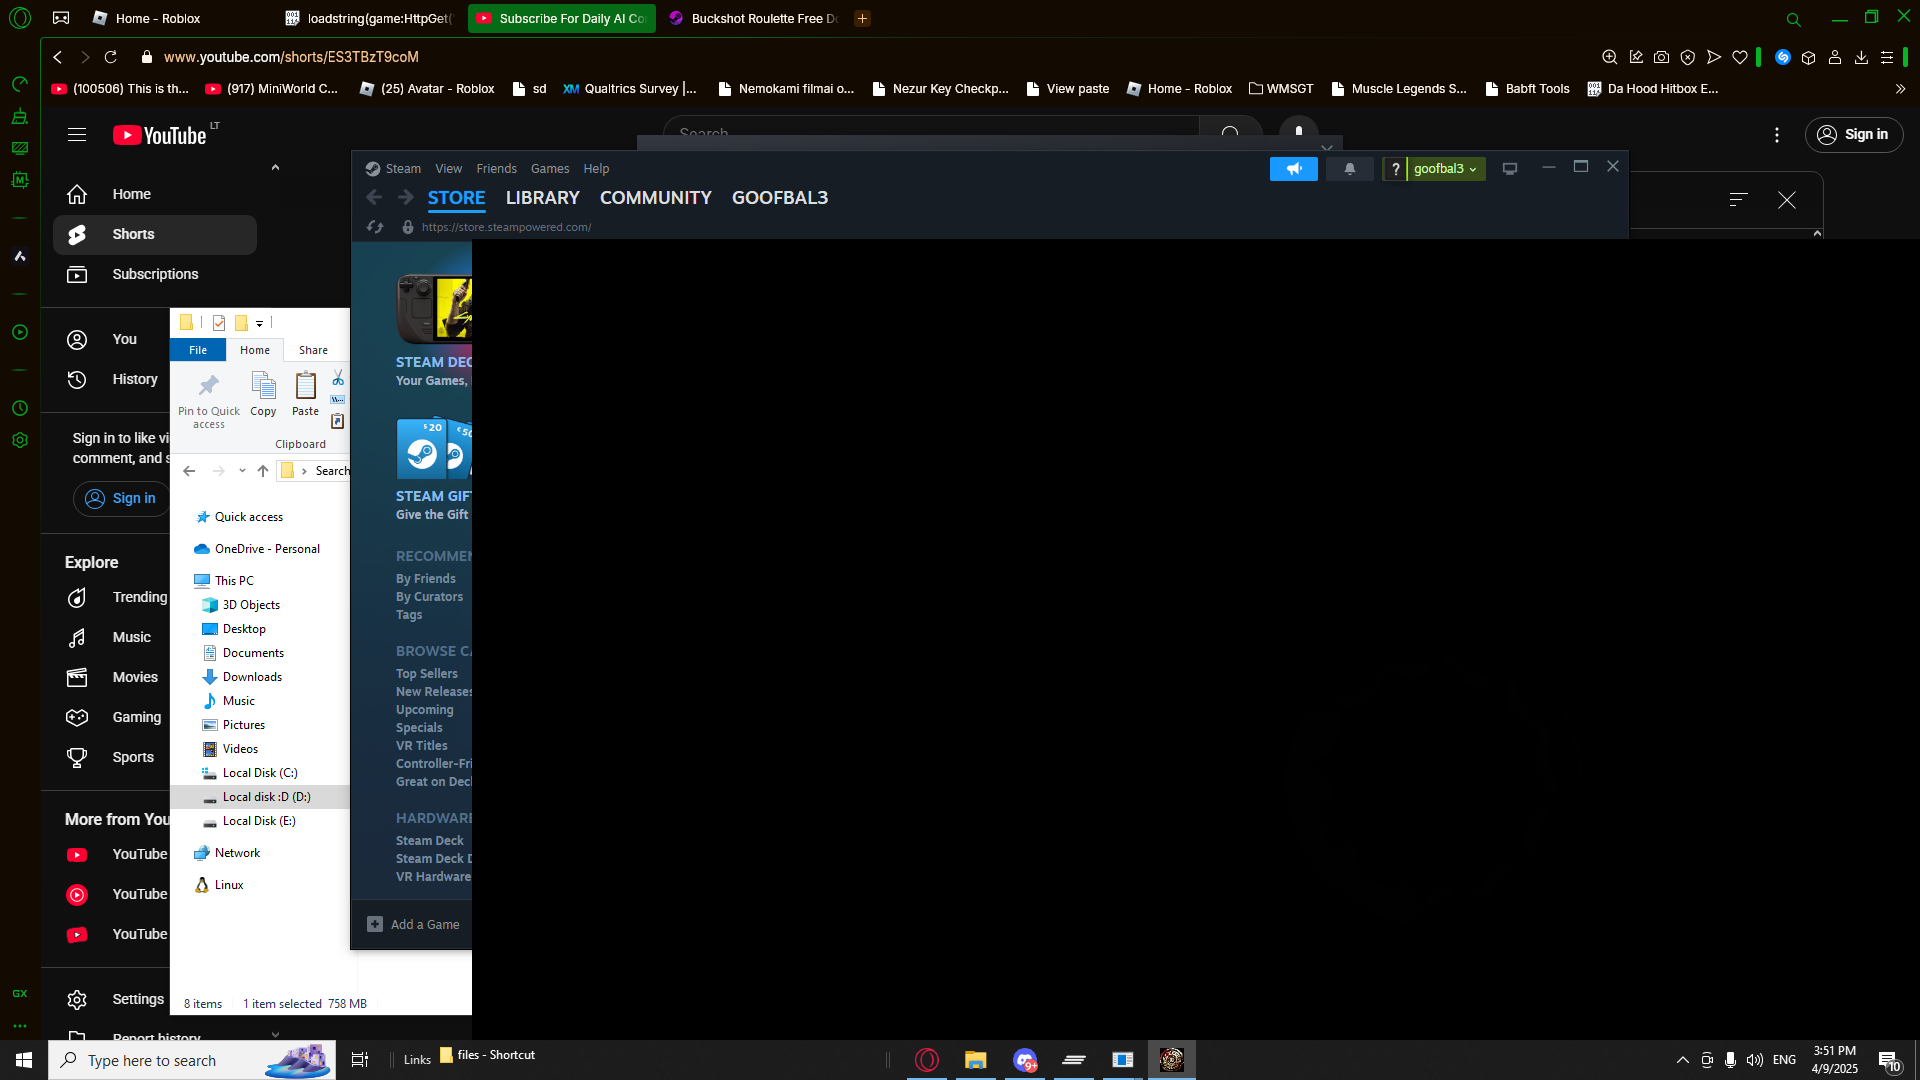Open Steam notifications bell

pos(1349,169)
